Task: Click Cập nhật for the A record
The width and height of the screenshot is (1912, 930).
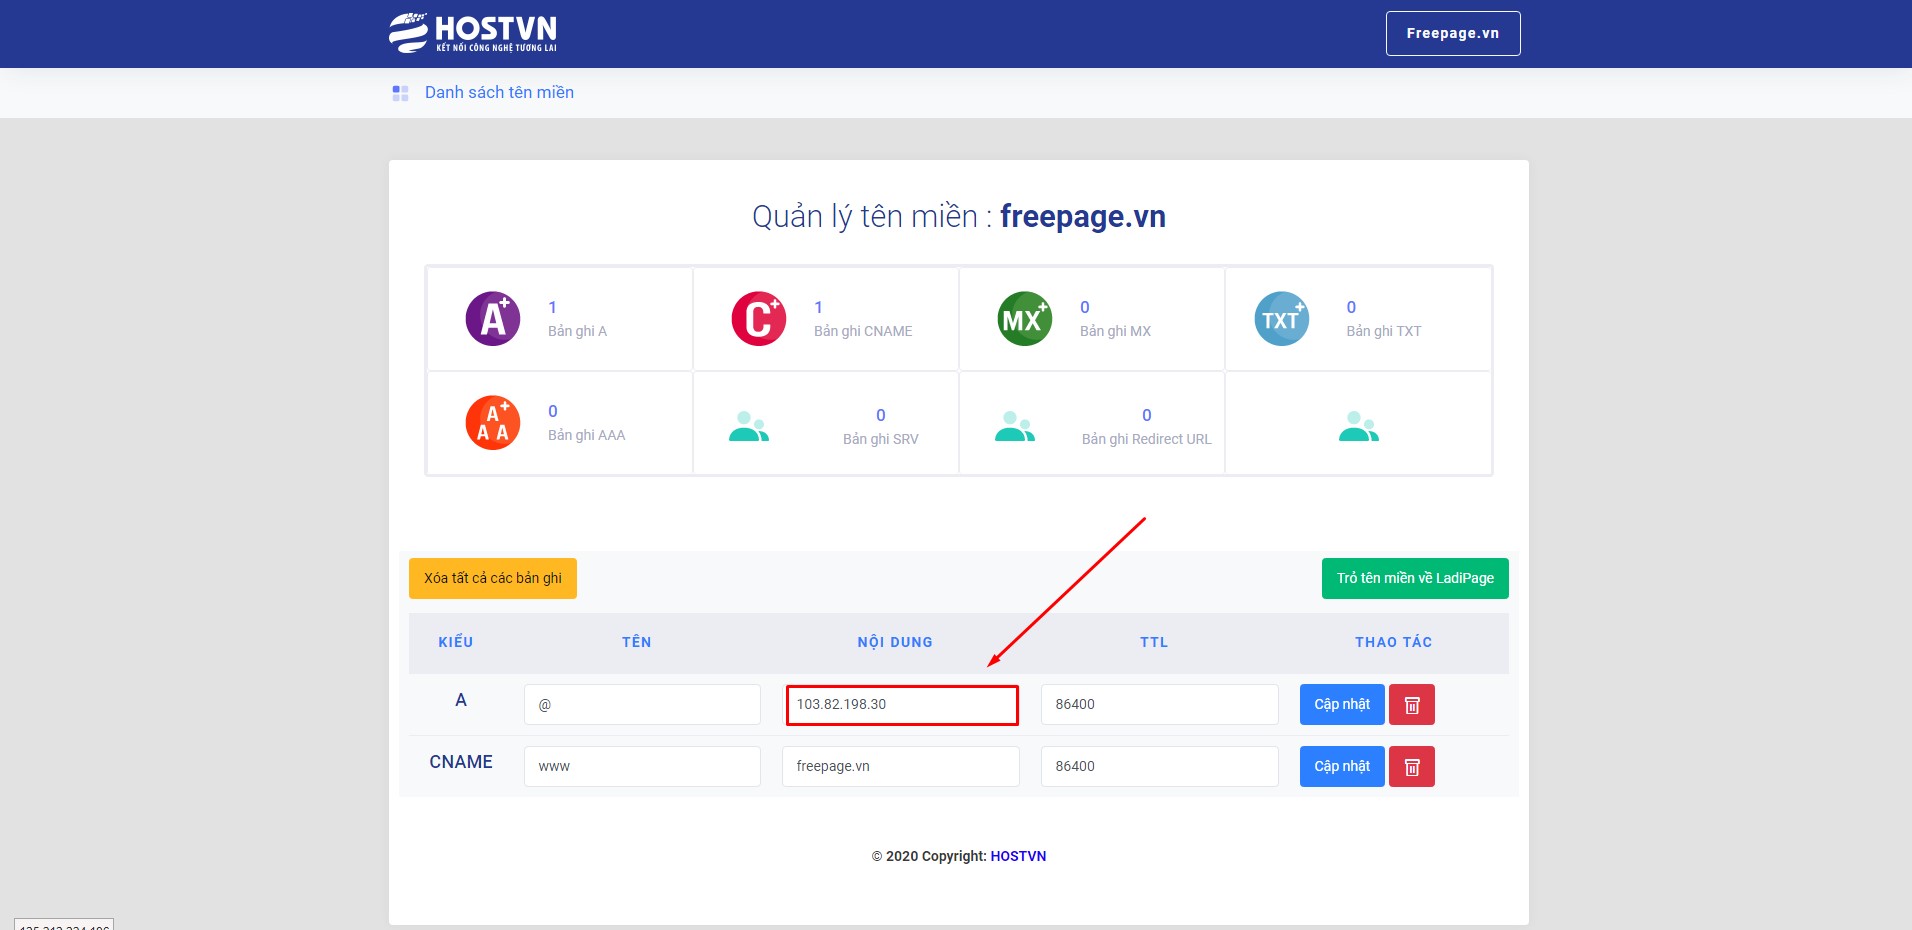Action: pos(1342,704)
